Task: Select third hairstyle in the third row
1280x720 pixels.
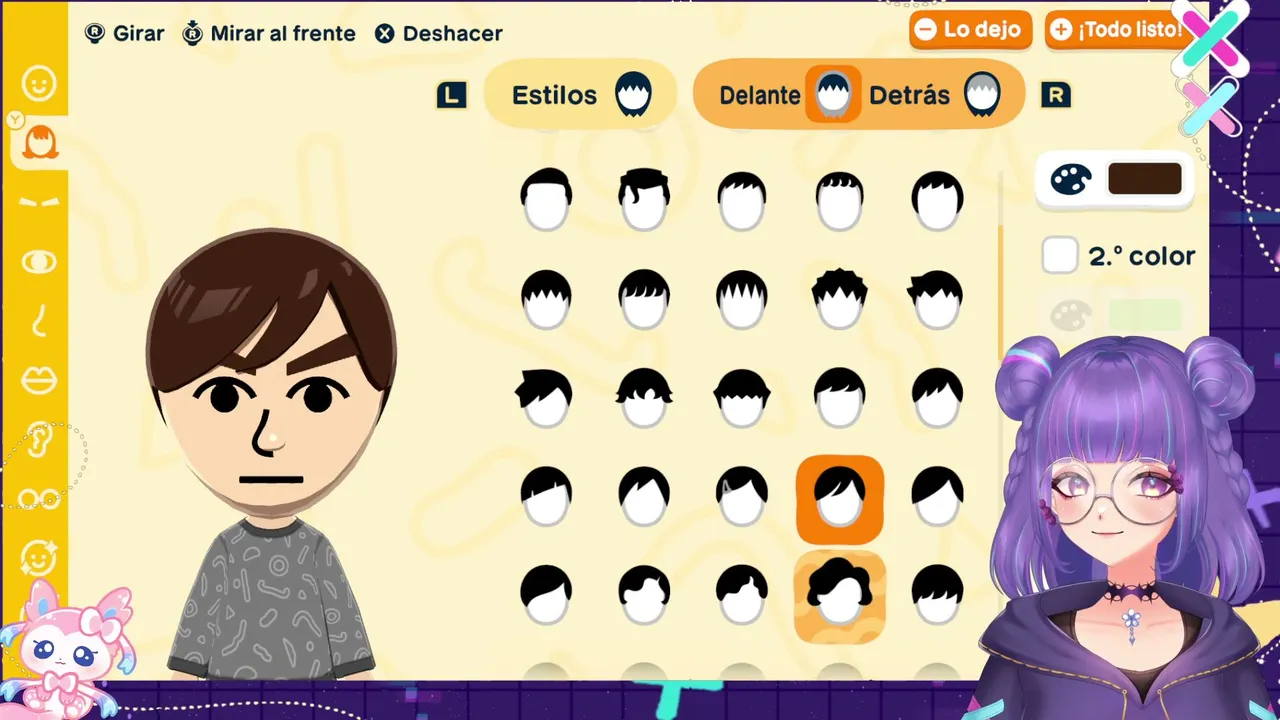Action: coord(742,398)
